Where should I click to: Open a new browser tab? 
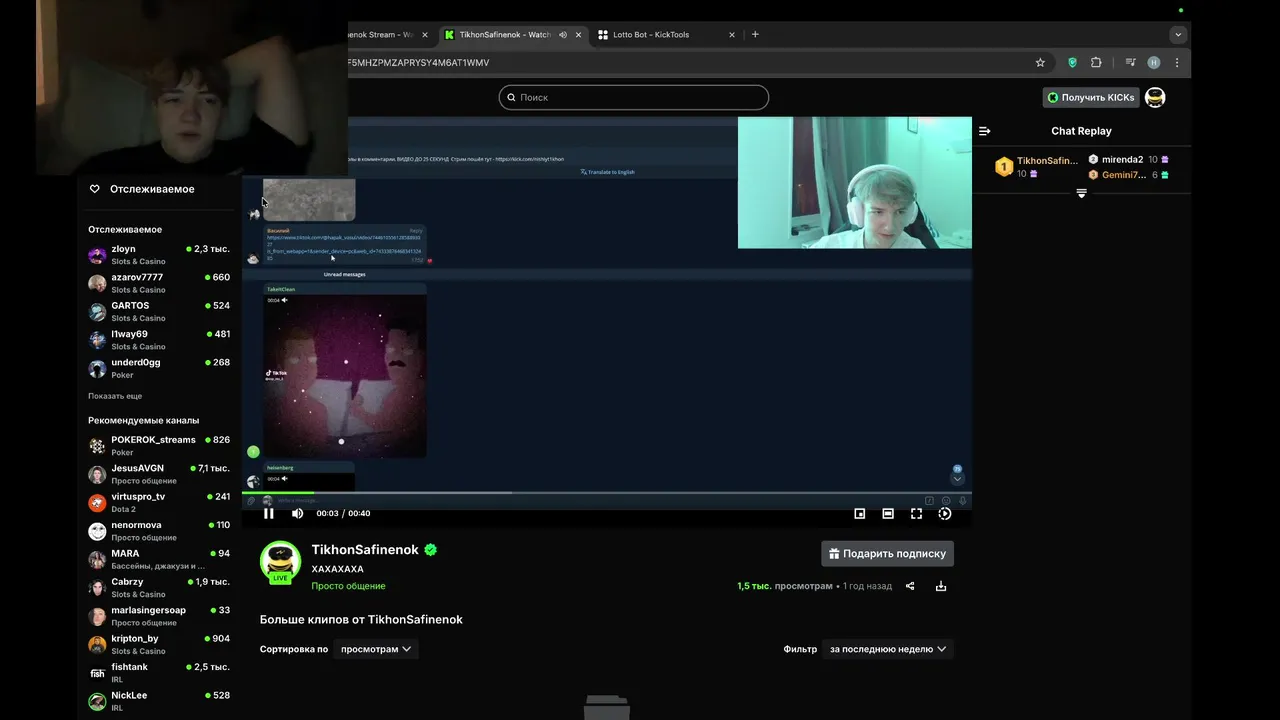pos(755,34)
